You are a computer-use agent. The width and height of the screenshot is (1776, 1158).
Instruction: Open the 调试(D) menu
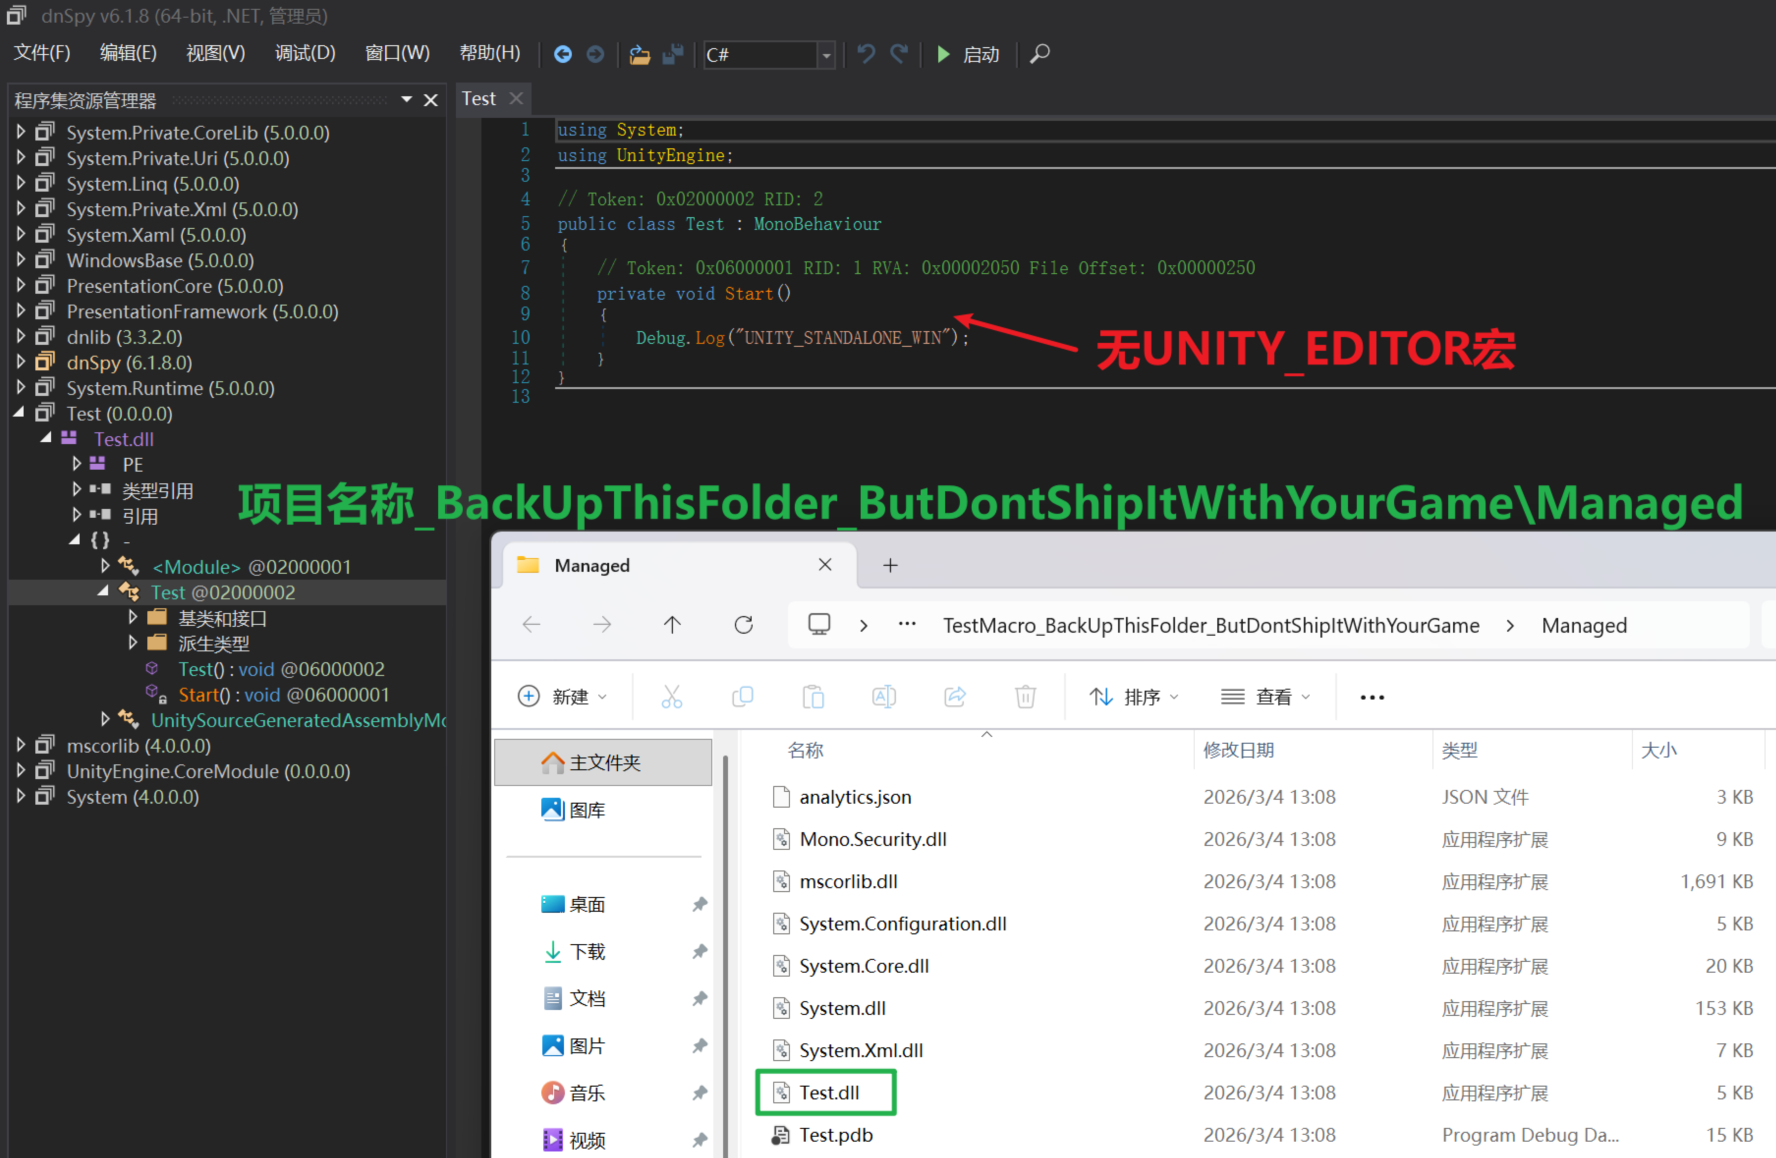coord(305,53)
